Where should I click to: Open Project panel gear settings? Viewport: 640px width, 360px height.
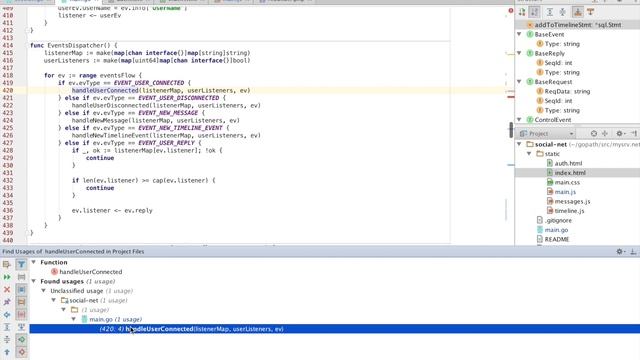pyautogui.click(x=620, y=133)
